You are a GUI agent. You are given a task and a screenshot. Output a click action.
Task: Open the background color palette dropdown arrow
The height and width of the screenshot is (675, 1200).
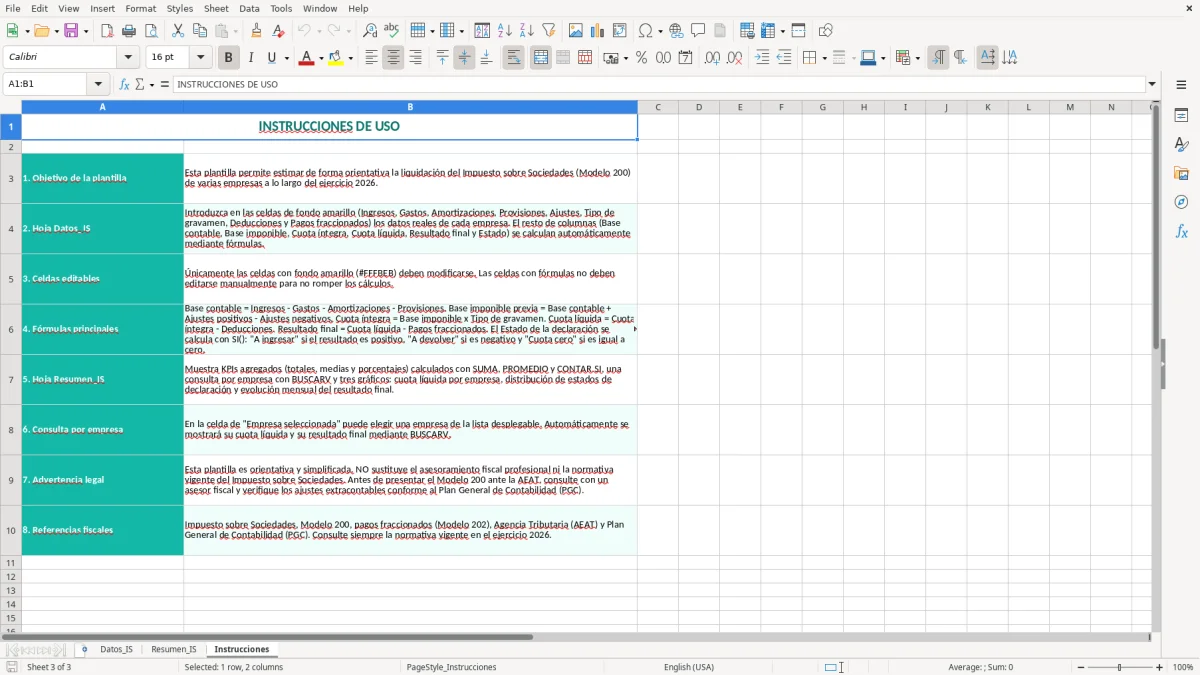coord(350,58)
